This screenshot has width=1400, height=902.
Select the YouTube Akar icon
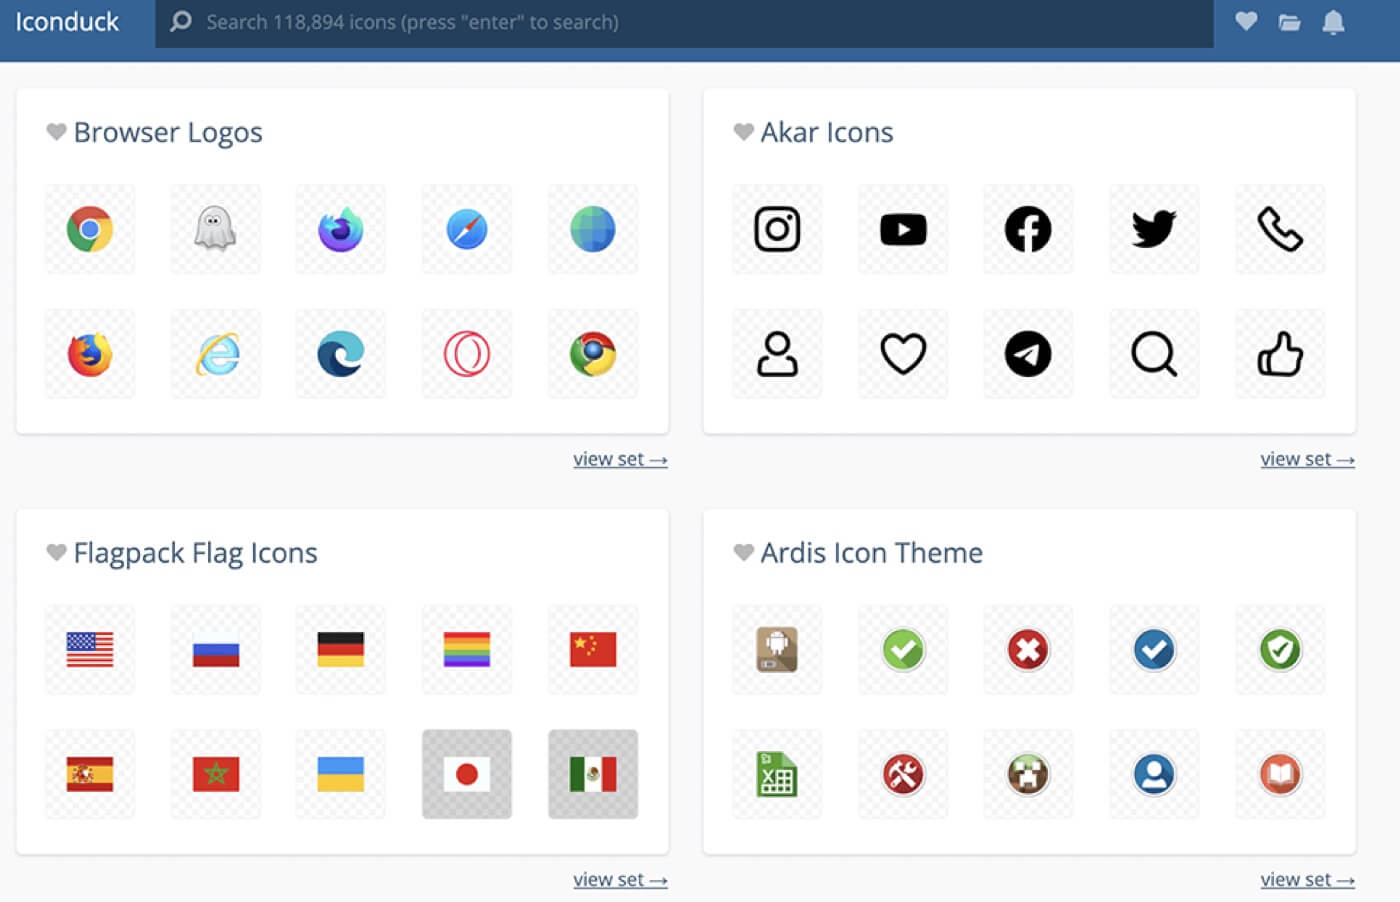[903, 229]
